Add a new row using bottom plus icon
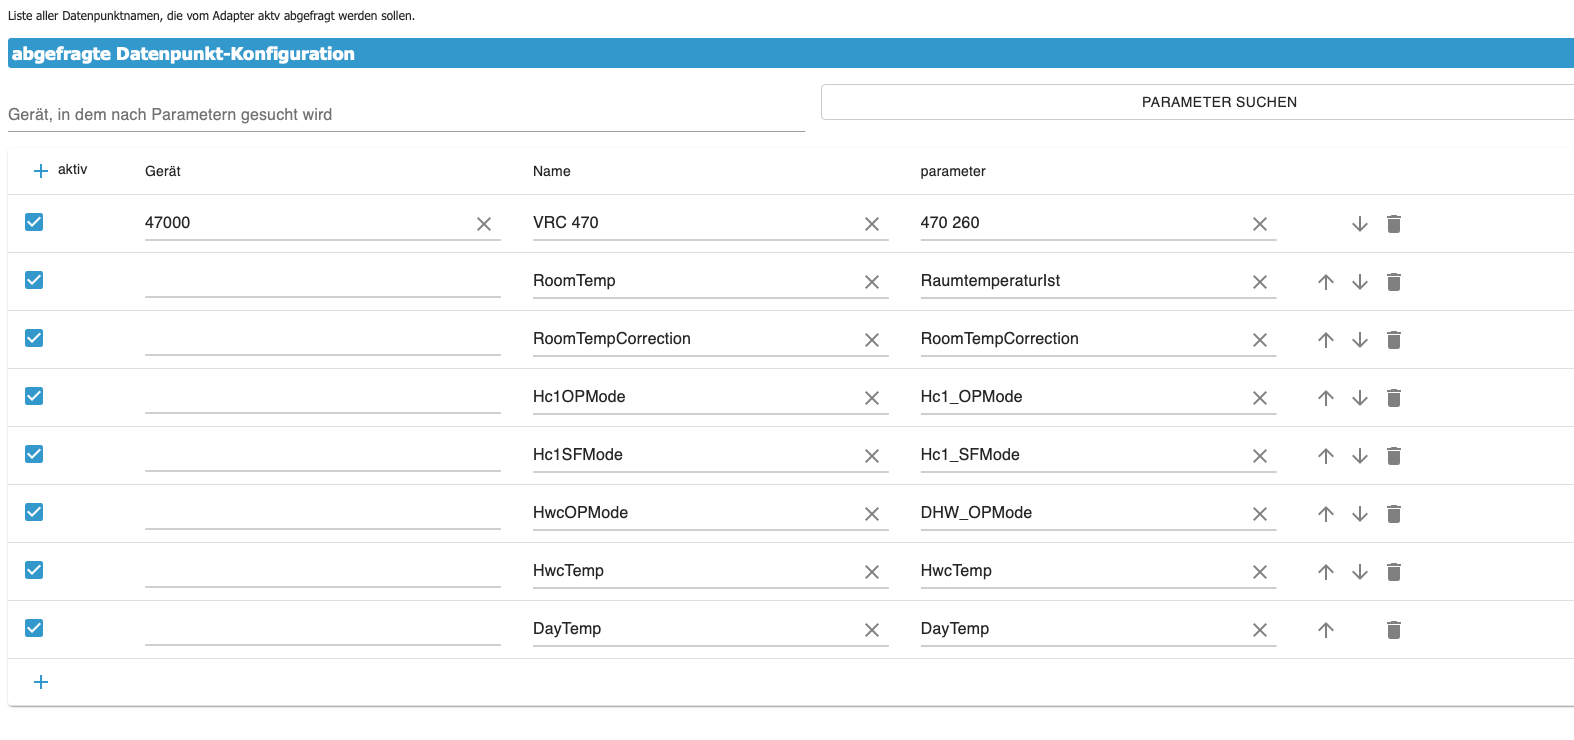The width and height of the screenshot is (1574, 740). coord(41,682)
